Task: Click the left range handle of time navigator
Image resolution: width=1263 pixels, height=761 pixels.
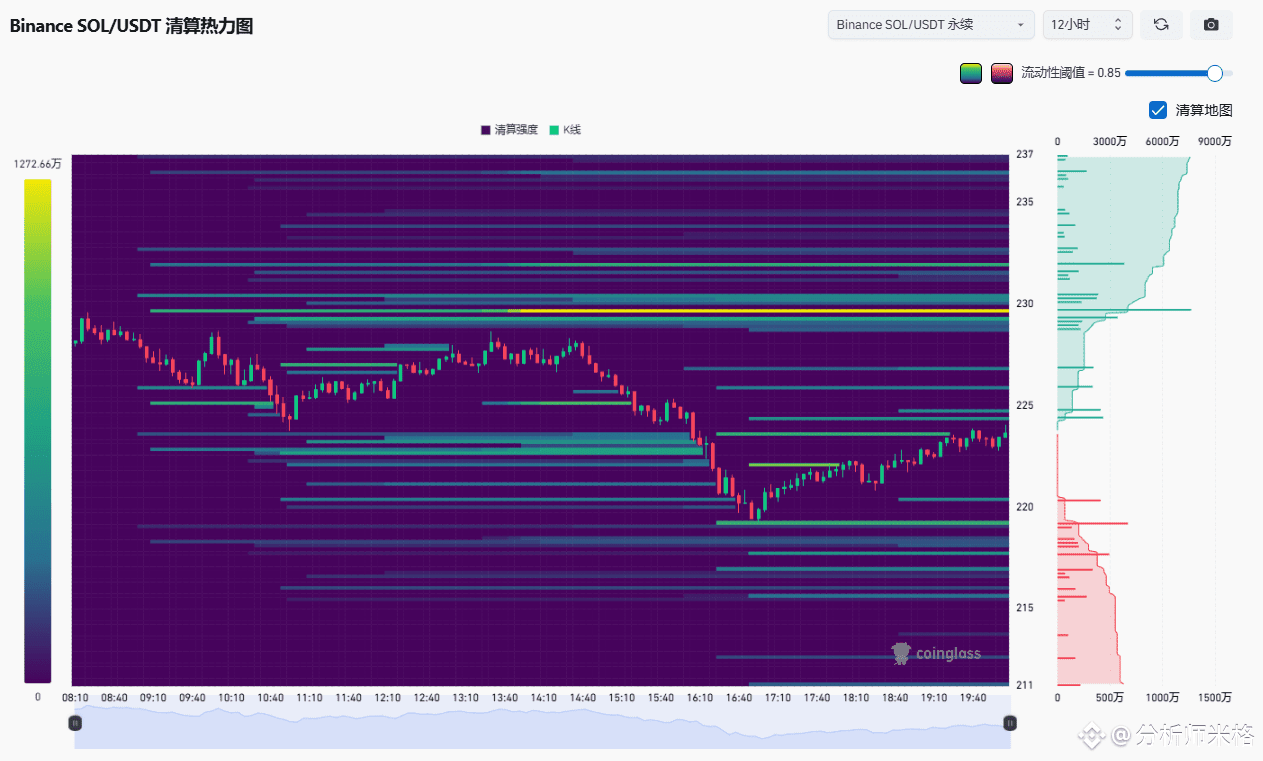Action: (75, 722)
